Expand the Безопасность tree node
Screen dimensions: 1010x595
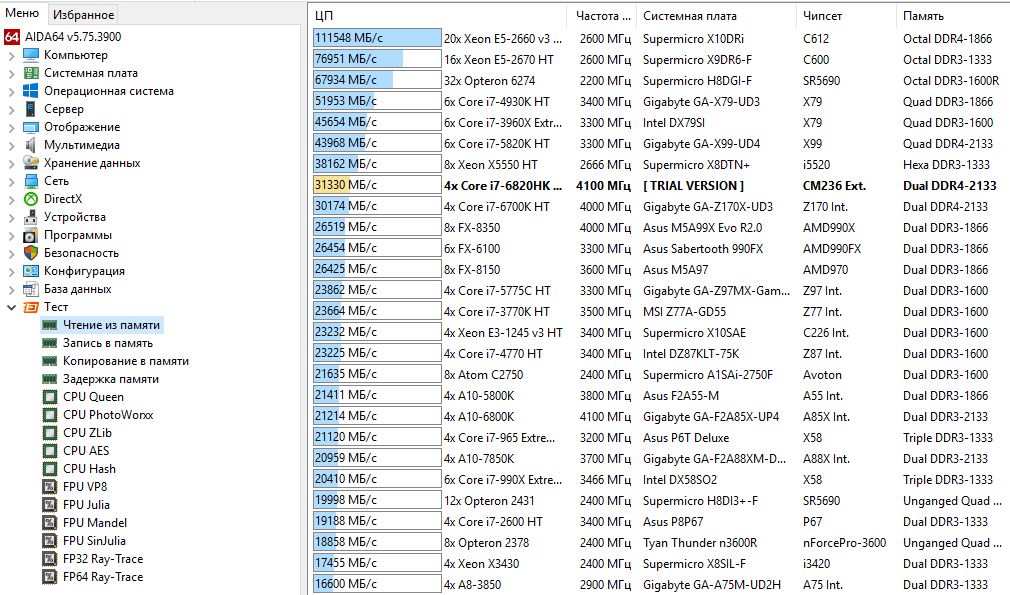[11, 254]
